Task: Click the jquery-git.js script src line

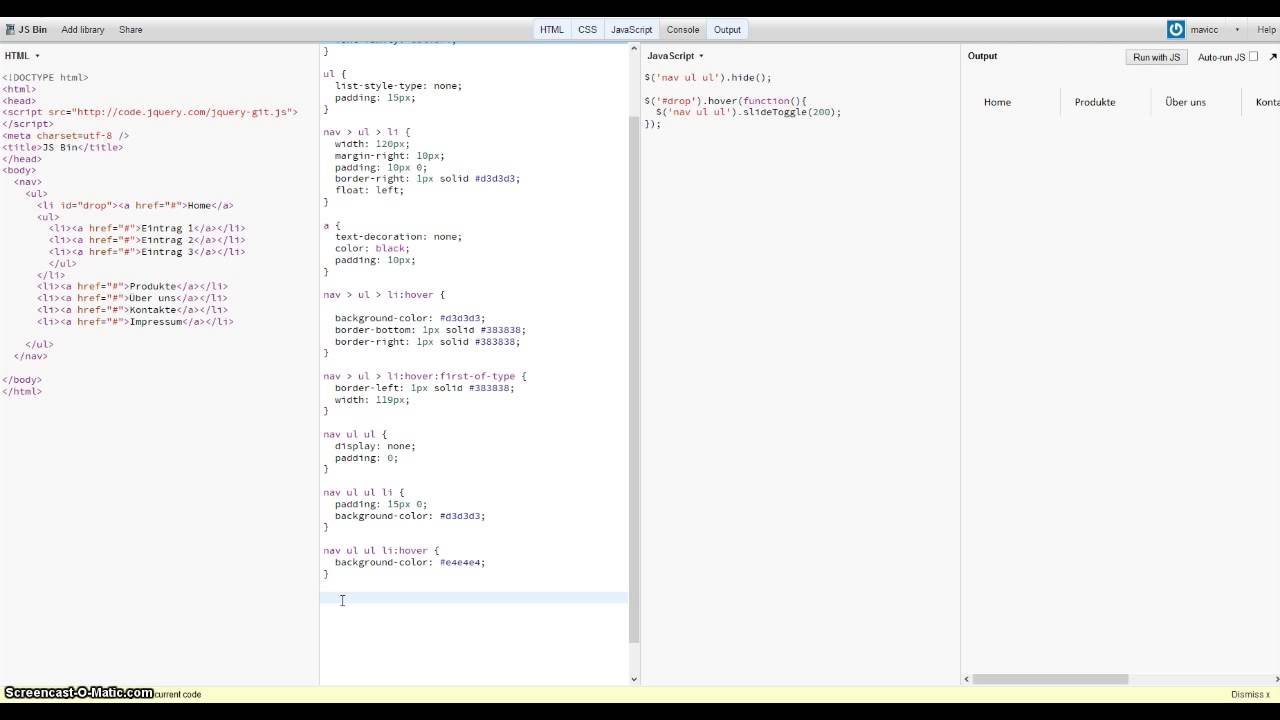Action: click(x=150, y=112)
